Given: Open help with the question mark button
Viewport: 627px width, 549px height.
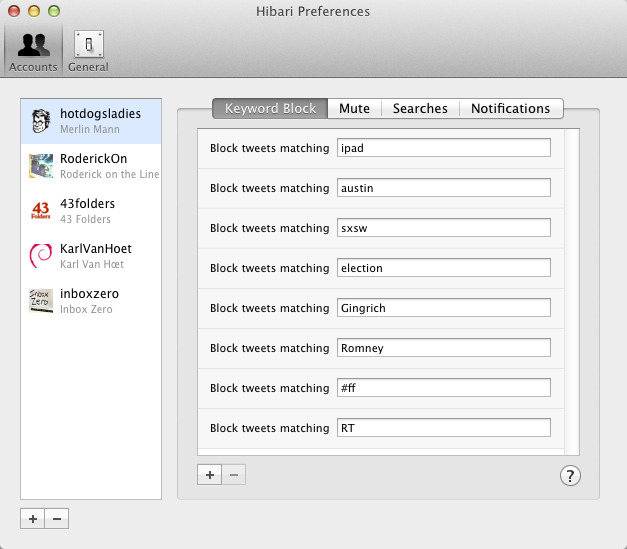Looking at the screenshot, I should (x=570, y=476).
